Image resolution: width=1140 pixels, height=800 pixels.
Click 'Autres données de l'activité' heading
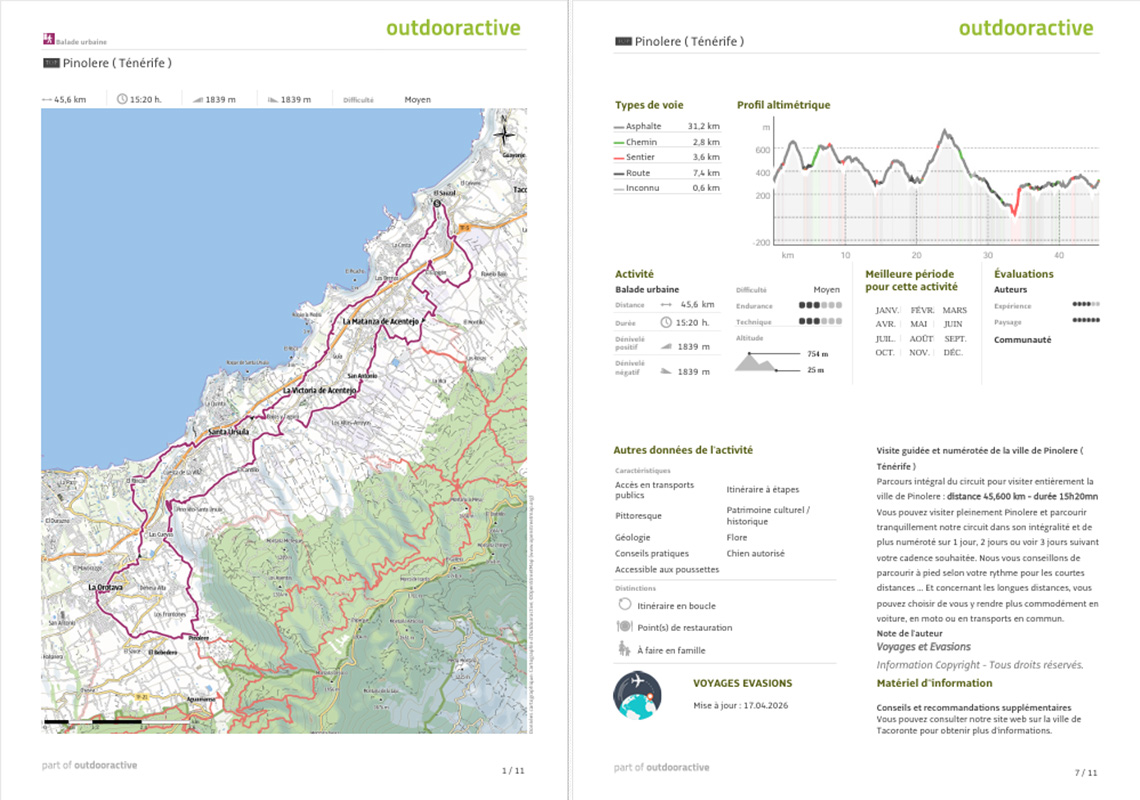tap(683, 450)
